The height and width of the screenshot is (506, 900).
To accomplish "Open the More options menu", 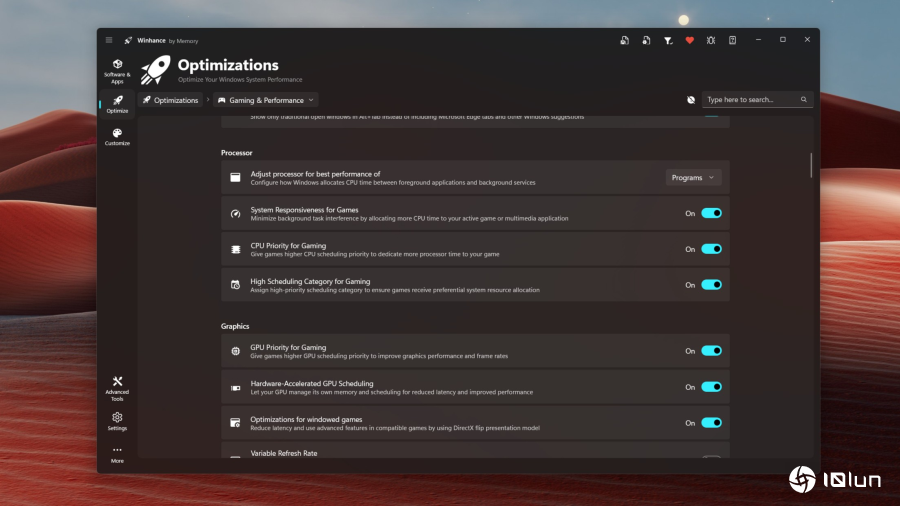I will click(x=117, y=454).
